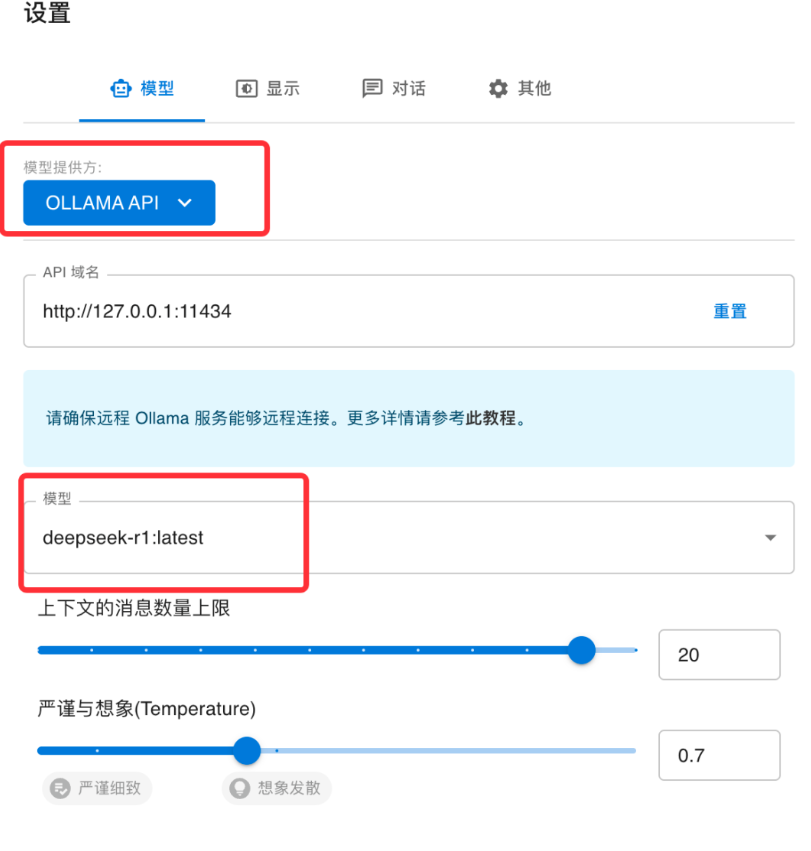
Task: Open the 模型 (Model) tab
Action: coord(142,88)
